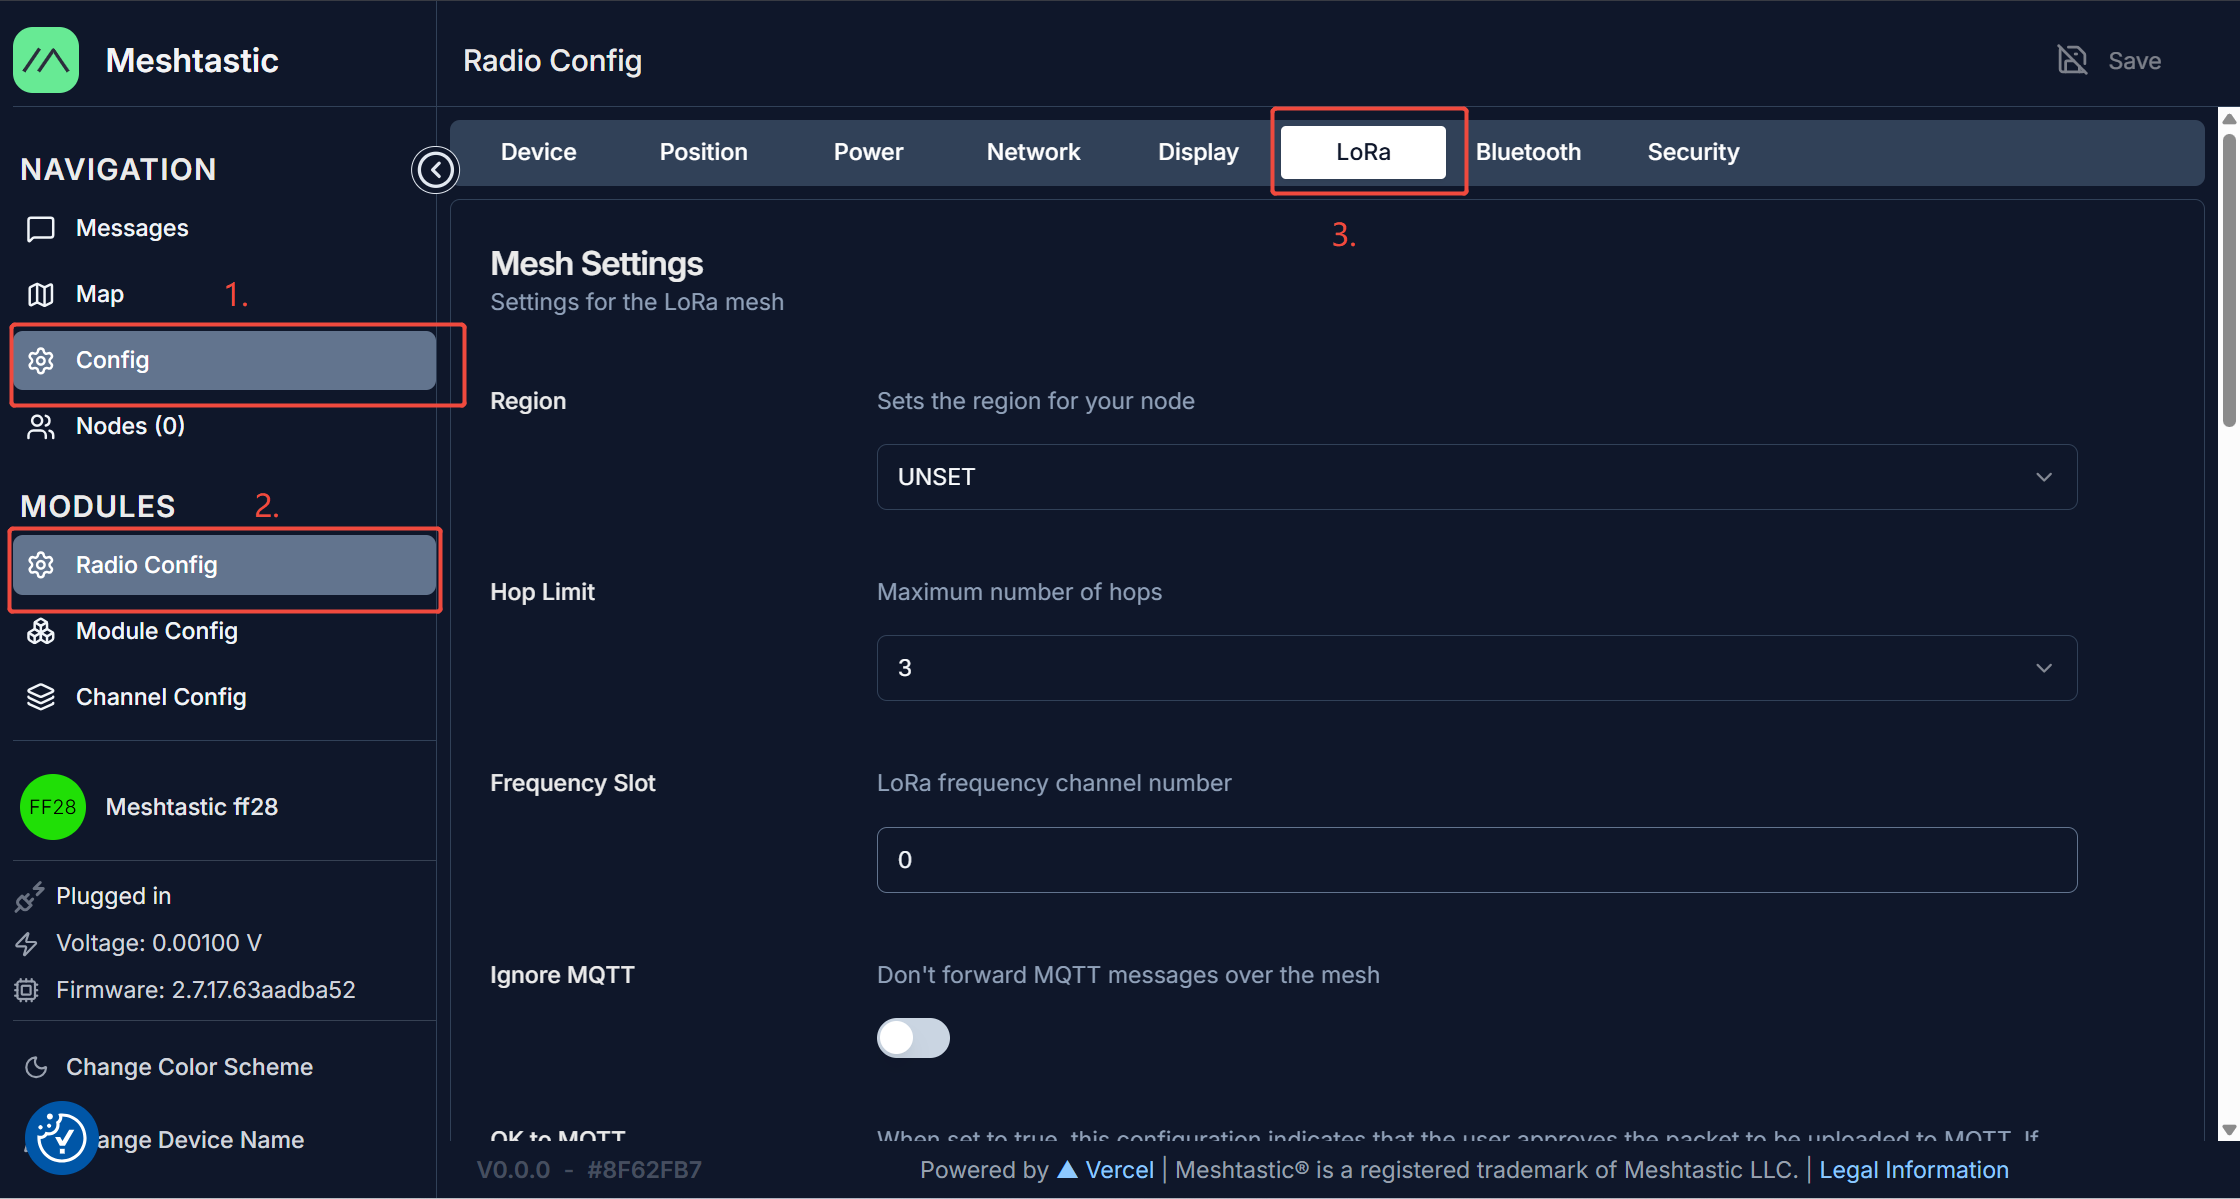Click the green FF28 device avatar

[x=52, y=807]
